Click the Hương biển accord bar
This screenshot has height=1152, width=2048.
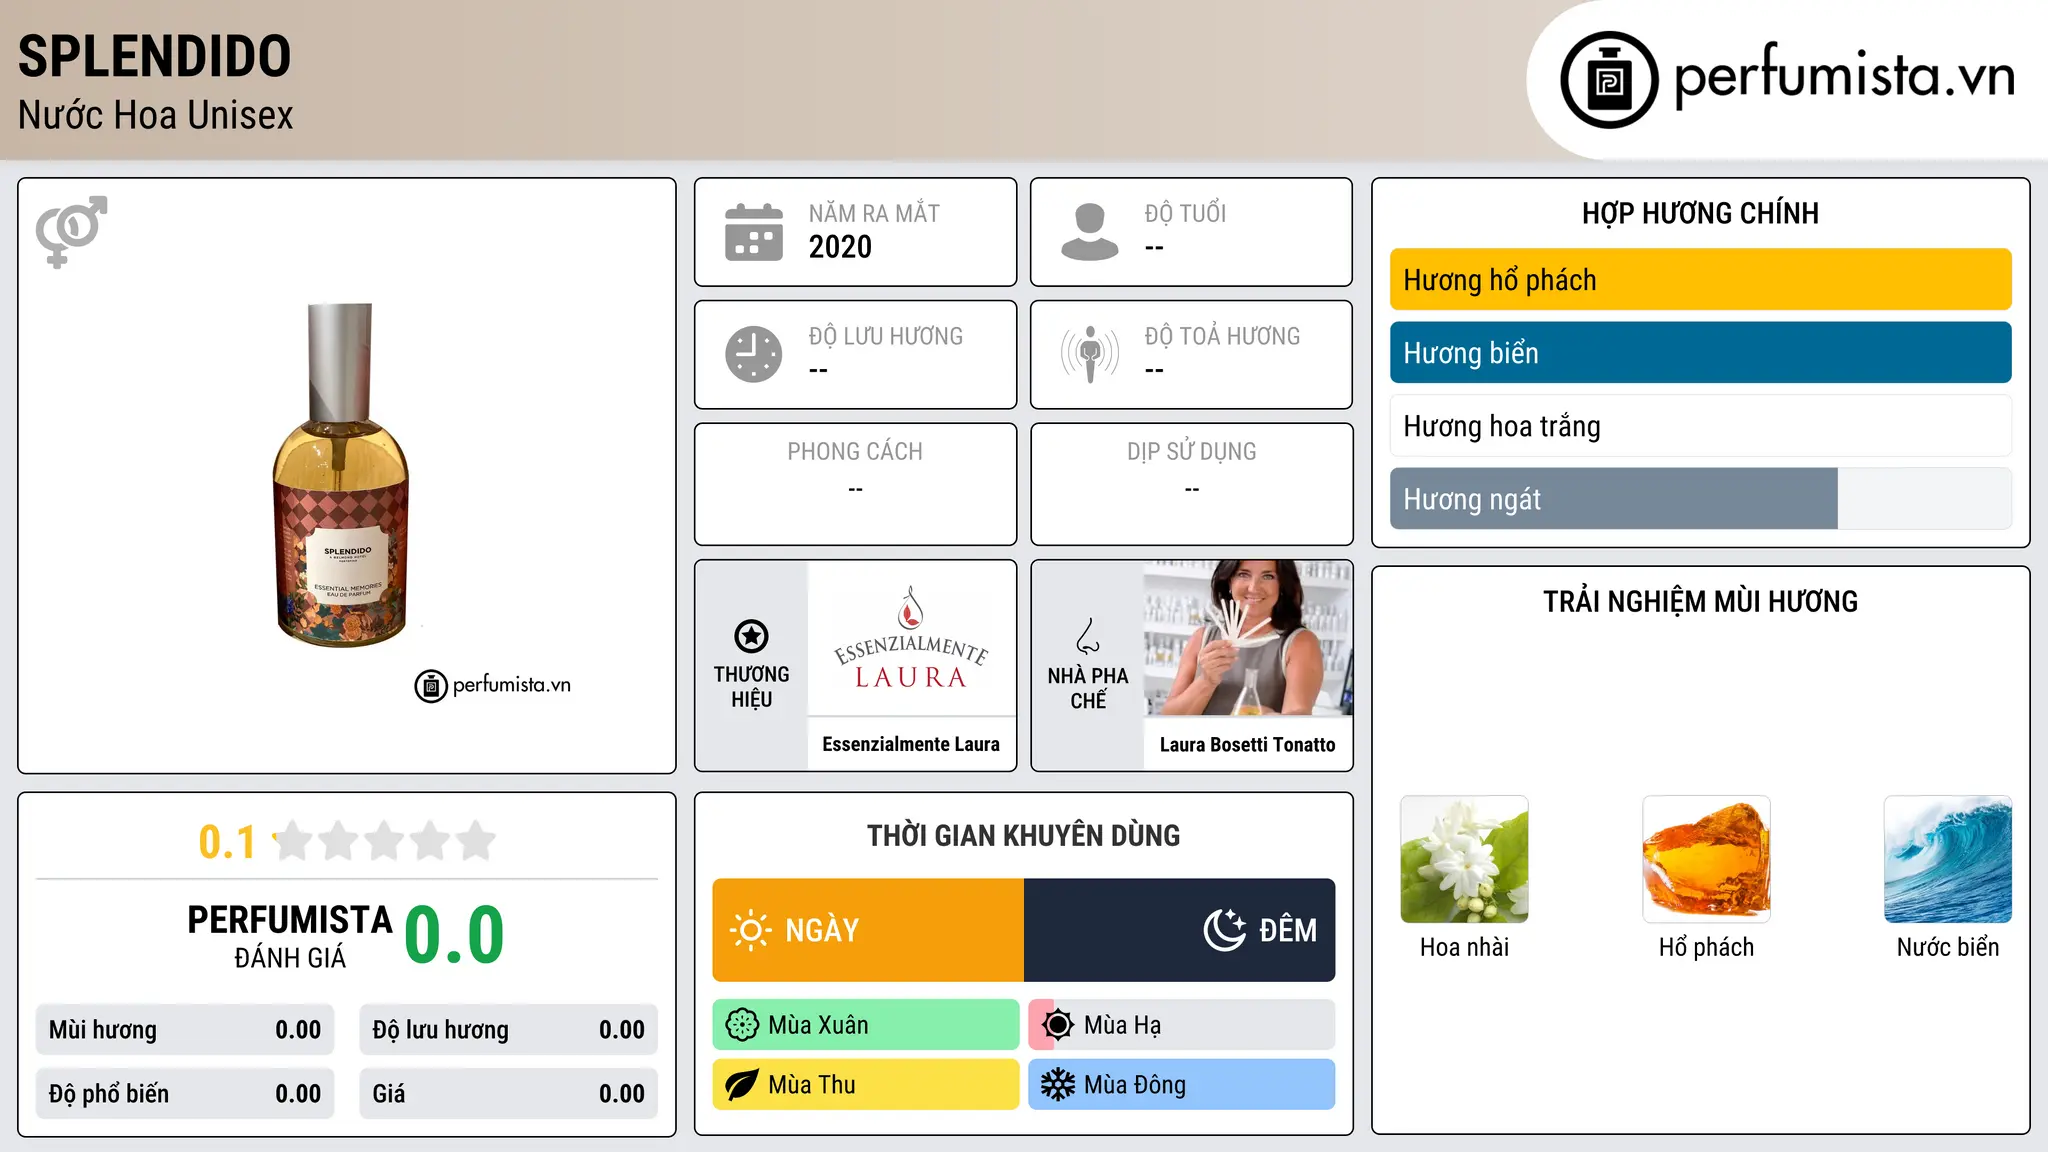(x=1700, y=353)
